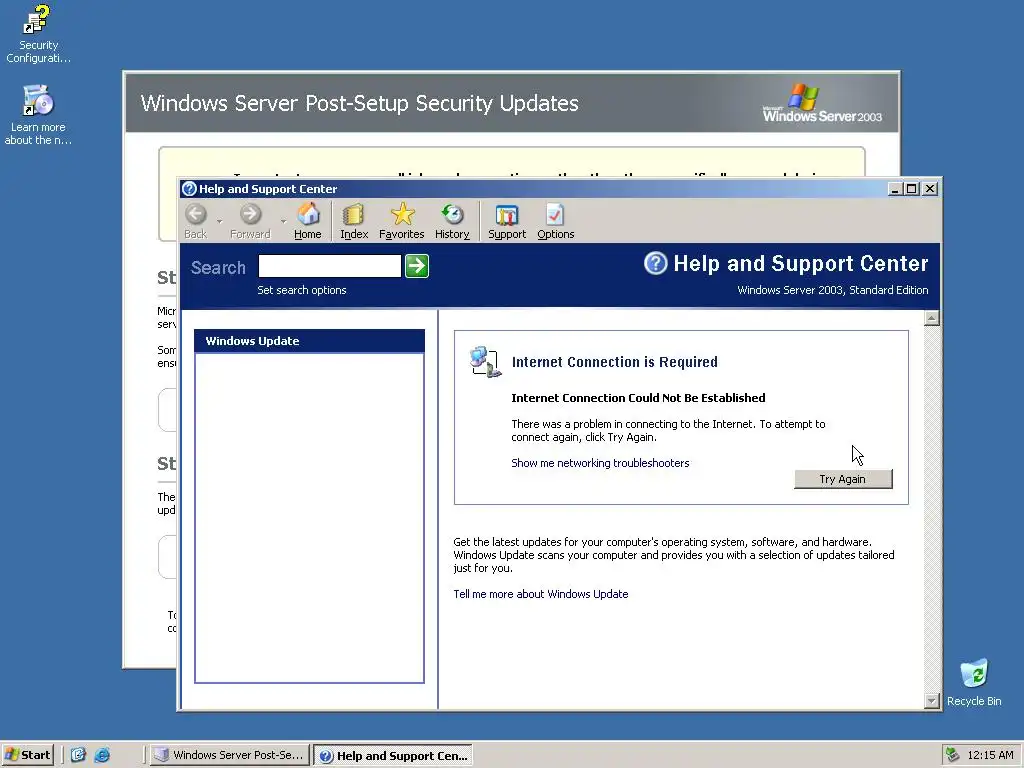Open the Forward button history dropdown arrow

(x=283, y=221)
